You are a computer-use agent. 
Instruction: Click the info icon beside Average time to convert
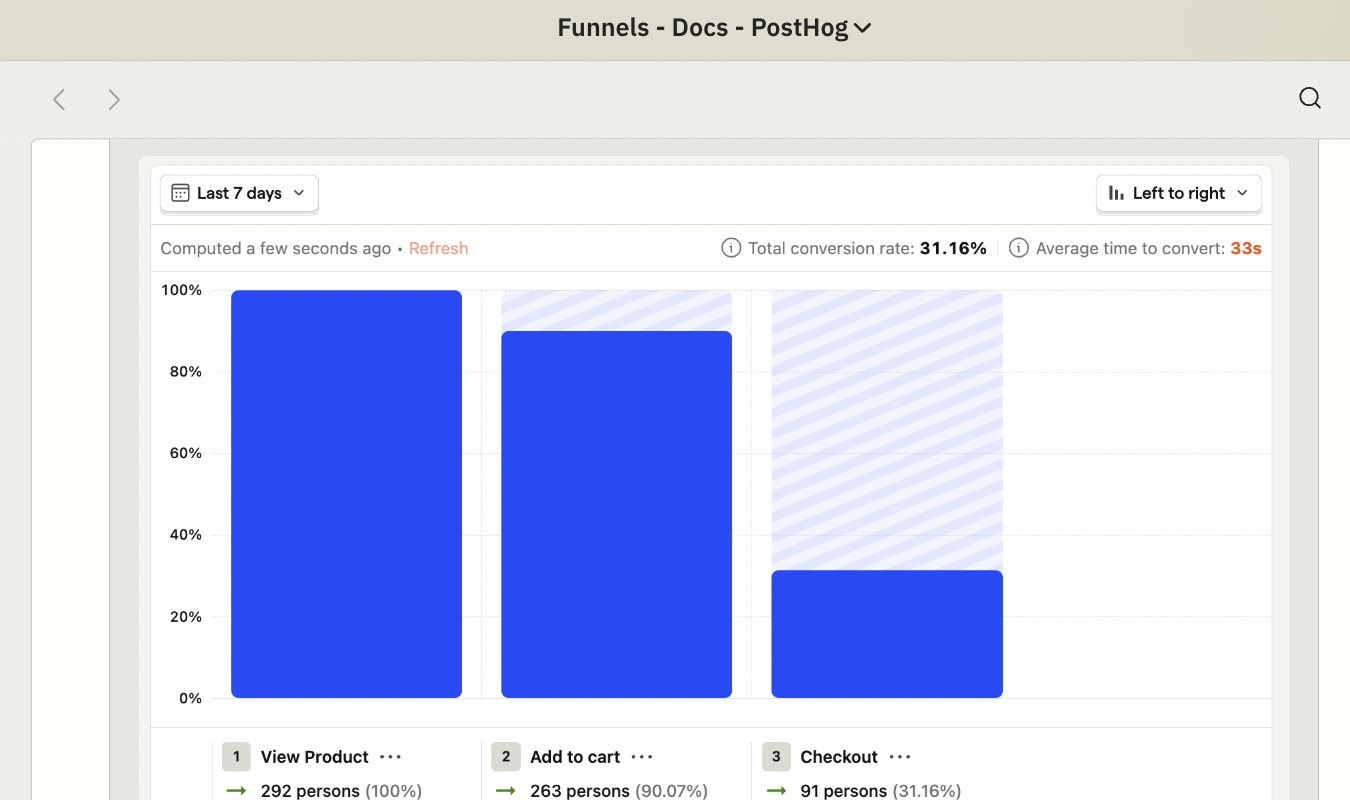(x=1017, y=248)
